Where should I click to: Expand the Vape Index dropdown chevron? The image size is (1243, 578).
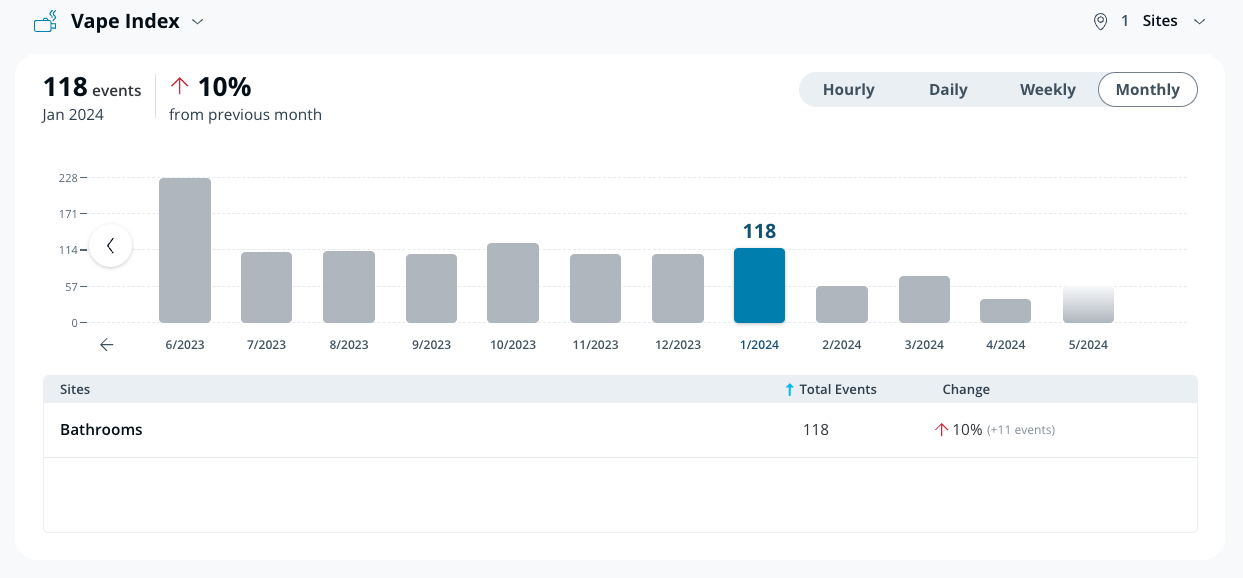pos(198,21)
